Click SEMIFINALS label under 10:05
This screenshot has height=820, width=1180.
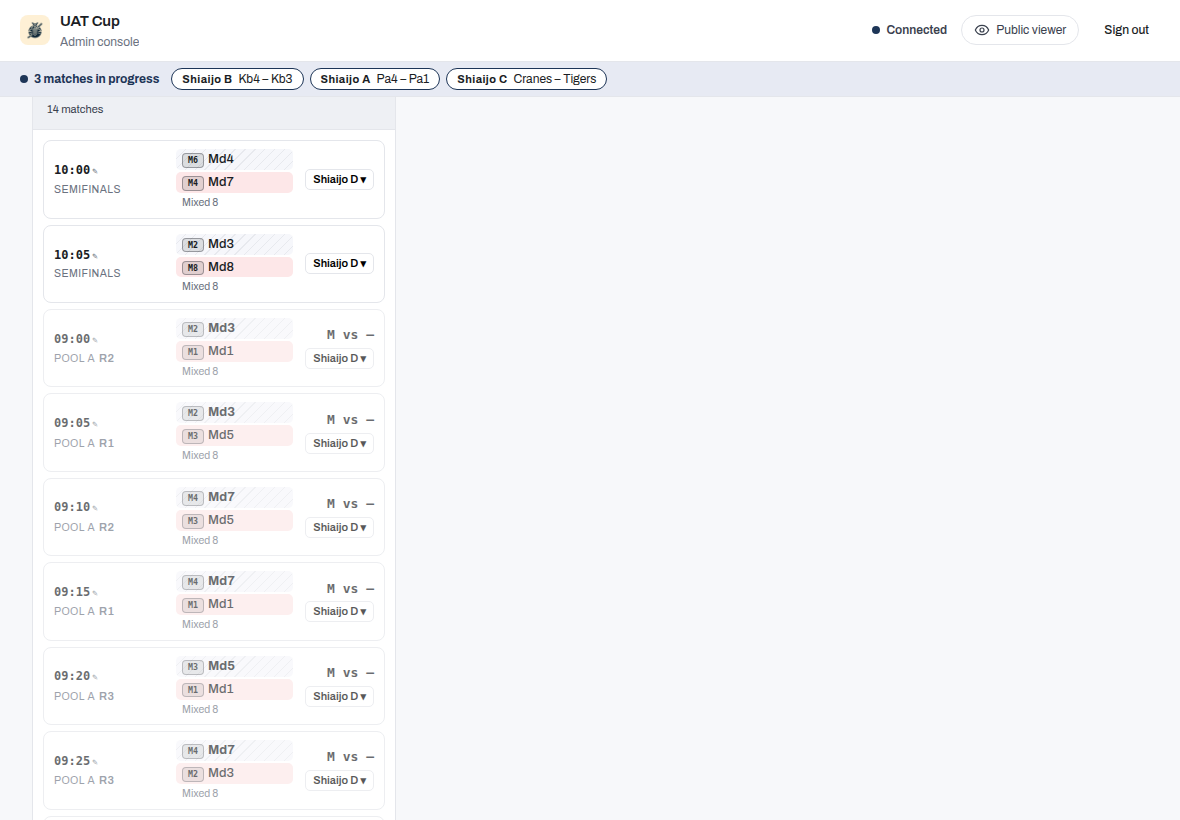(x=87, y=273)
